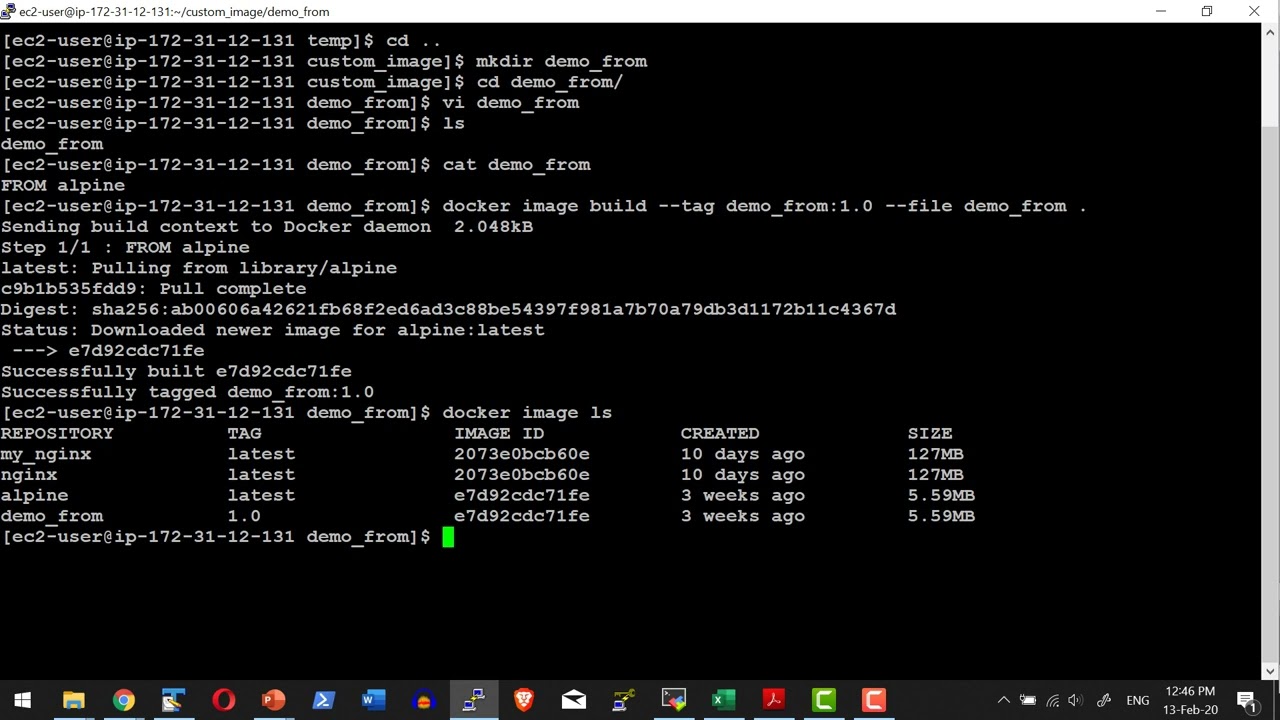The height and width of the screenshot is (720, 1280).
Task: Show hidden system tray icons
Action: point(1003,700)
